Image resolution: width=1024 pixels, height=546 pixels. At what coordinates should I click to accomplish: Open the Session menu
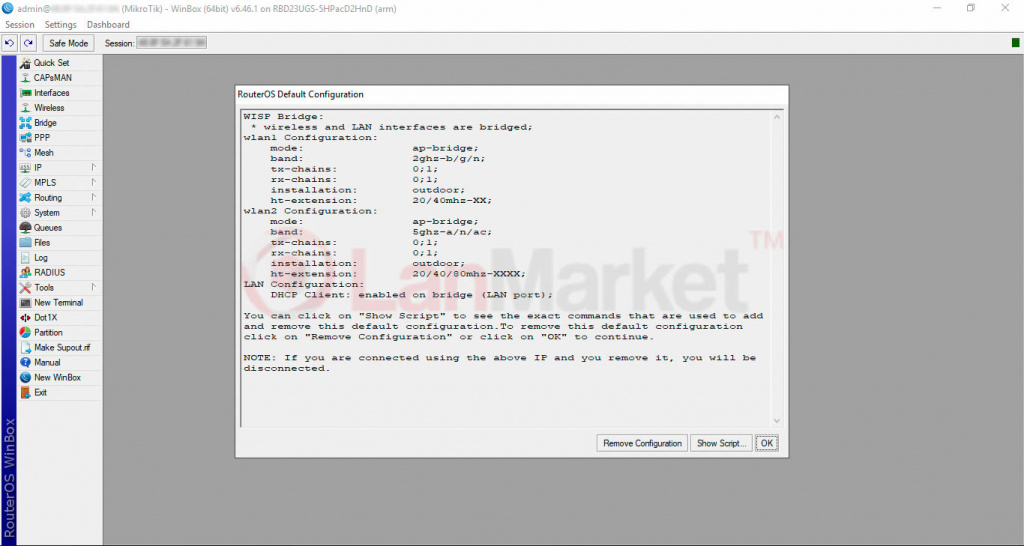(x=19, y=24)
